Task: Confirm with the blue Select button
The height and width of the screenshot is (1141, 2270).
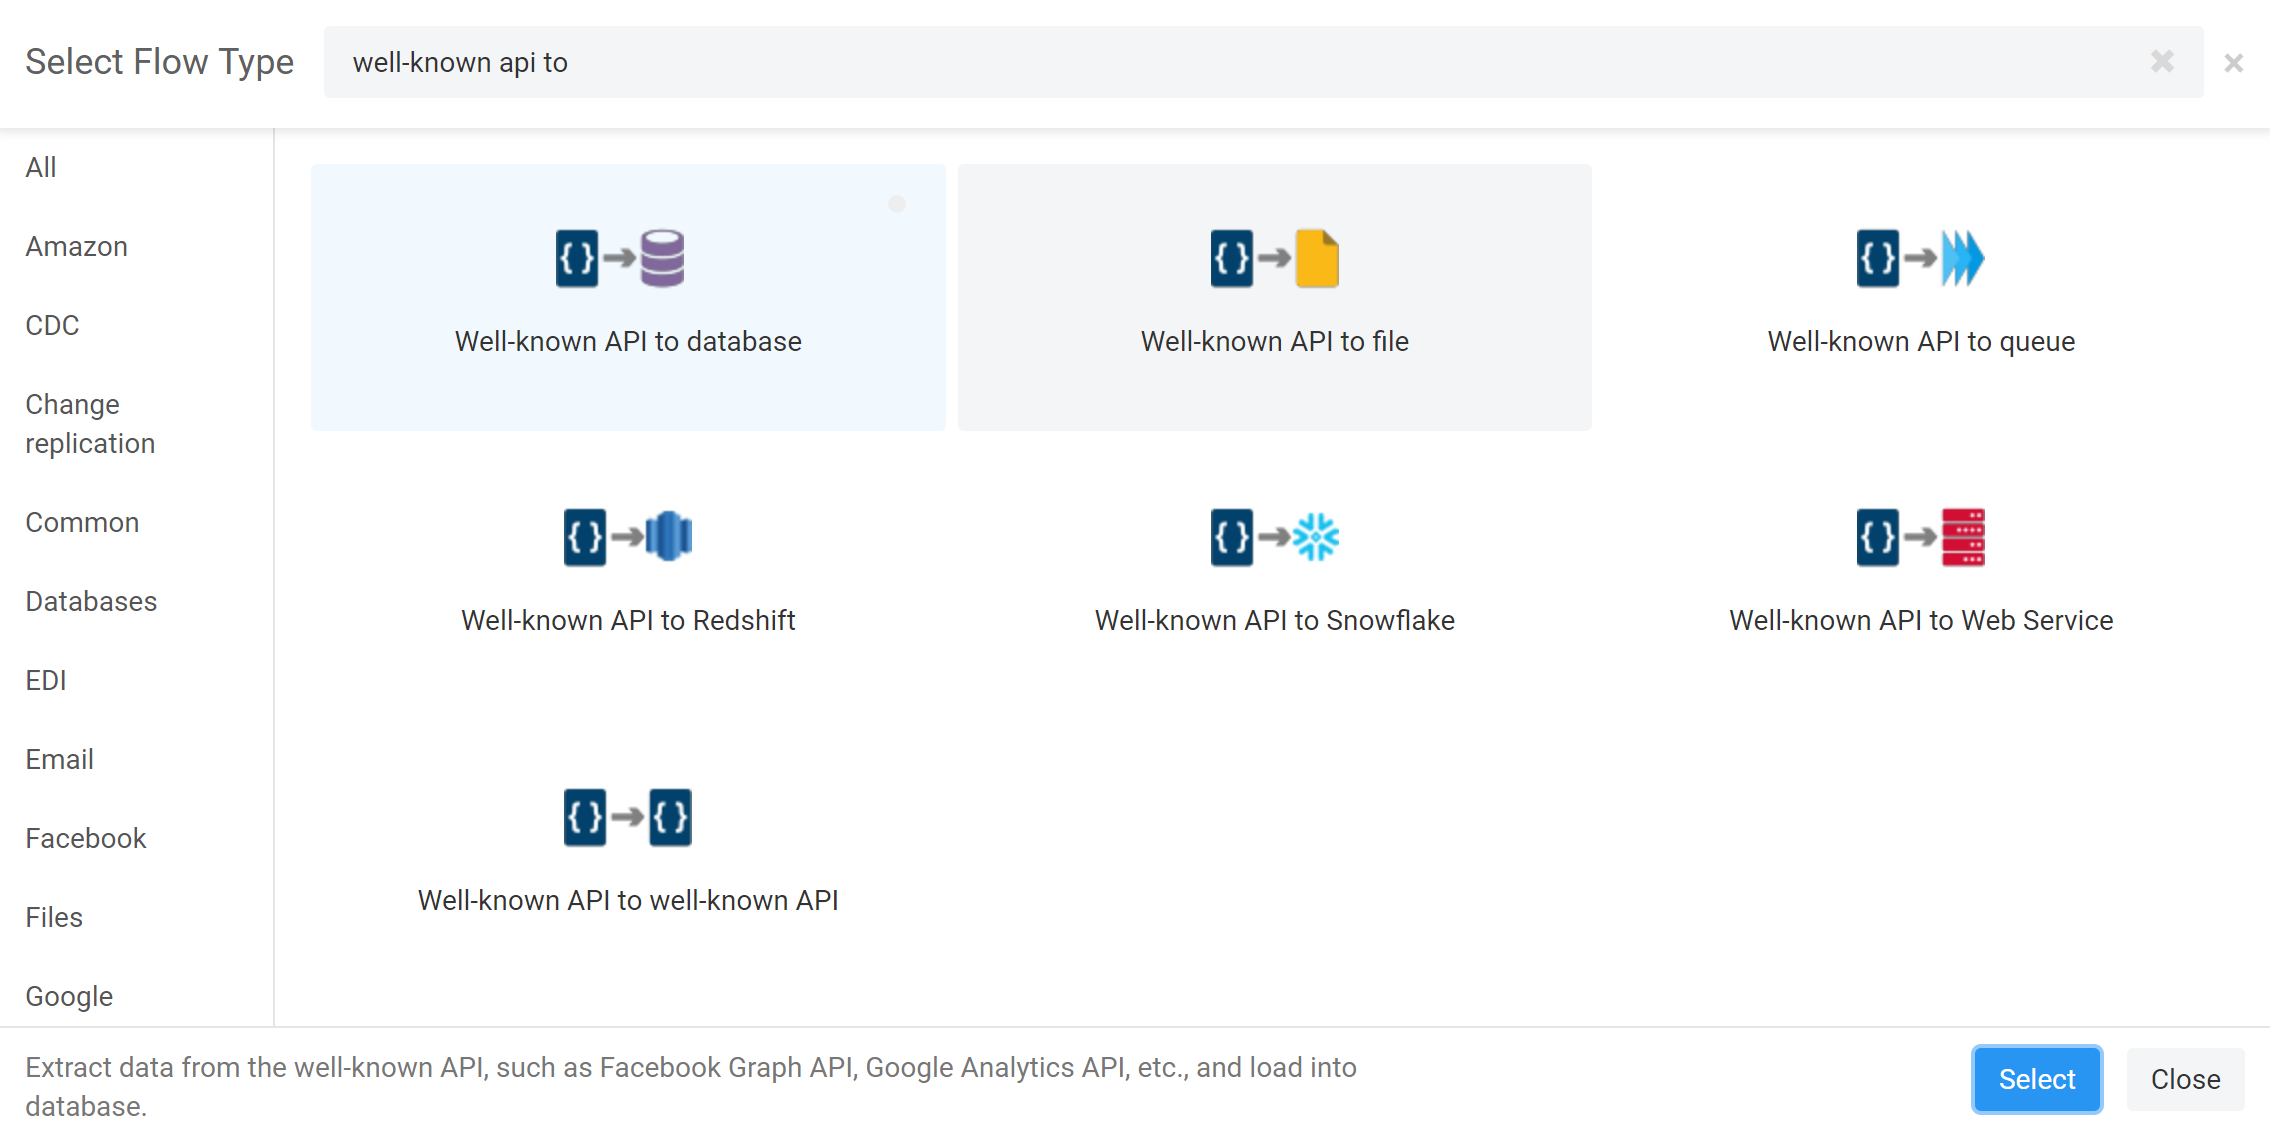Action: tap(2037, 1079)
